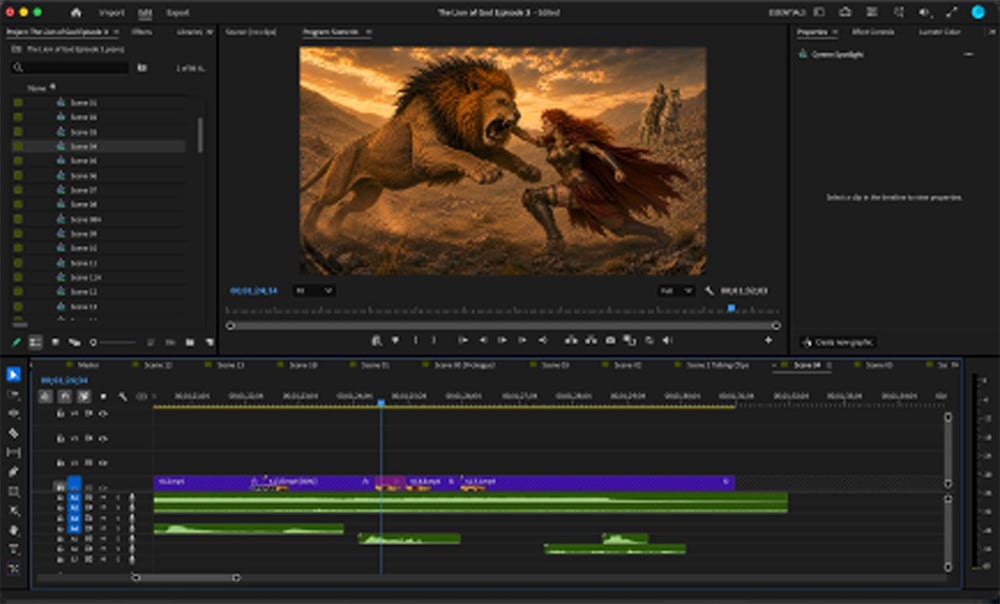Click the Home icon in header
This screenshot has height=604, width=1000.
[x=76, y=12]
